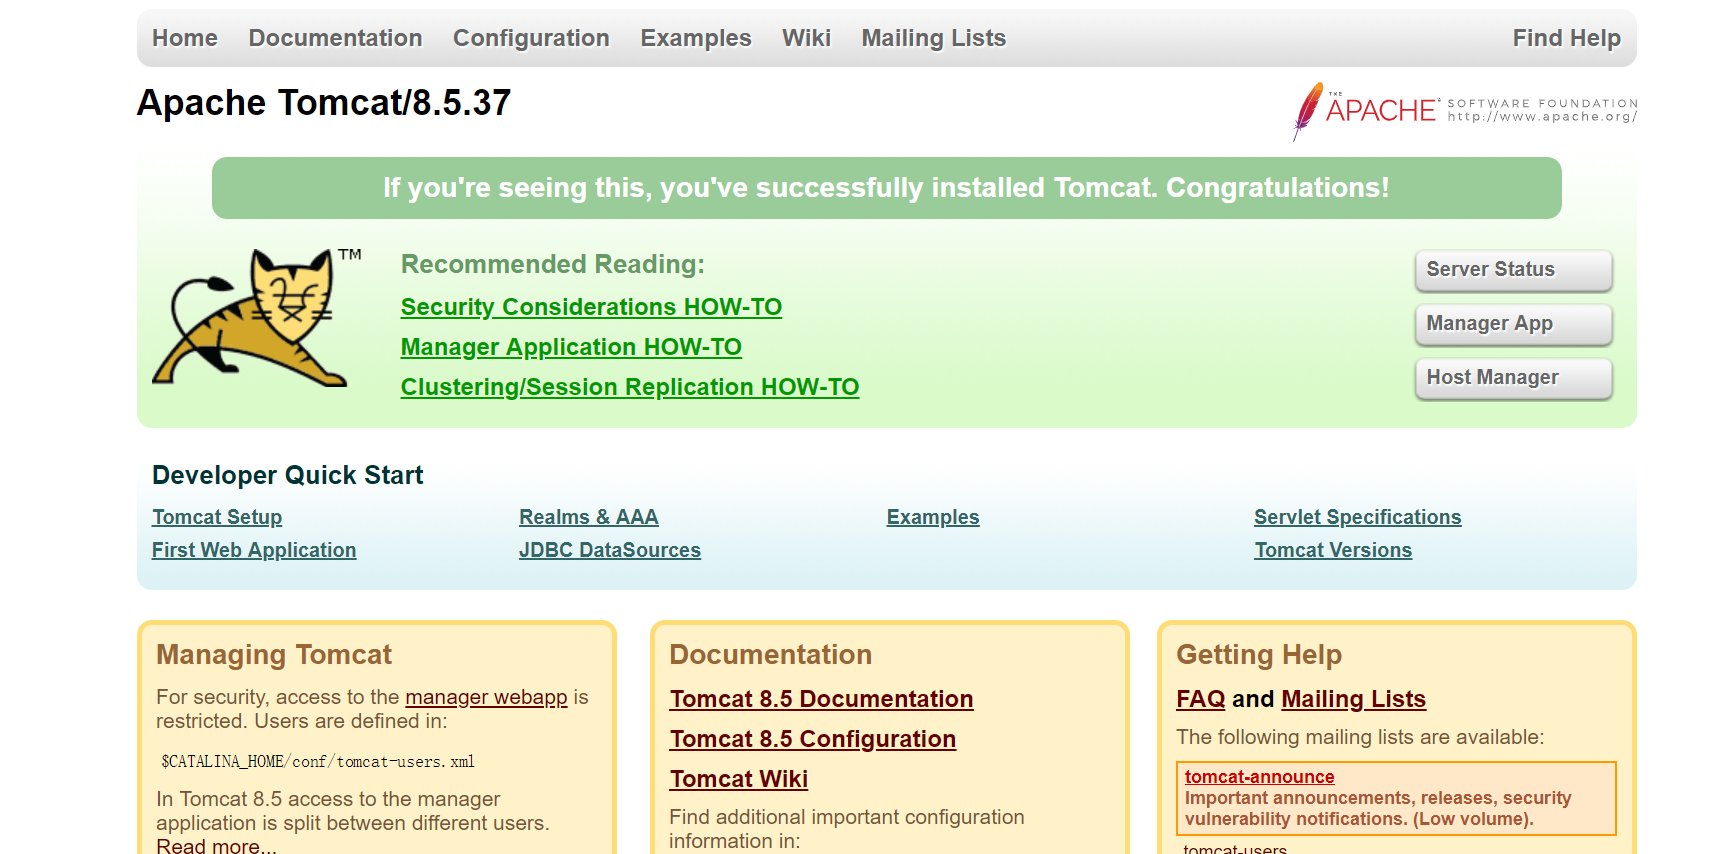Open Mailing Lists in the top nav
1730x854 pixels.
[x=934, y=38]
